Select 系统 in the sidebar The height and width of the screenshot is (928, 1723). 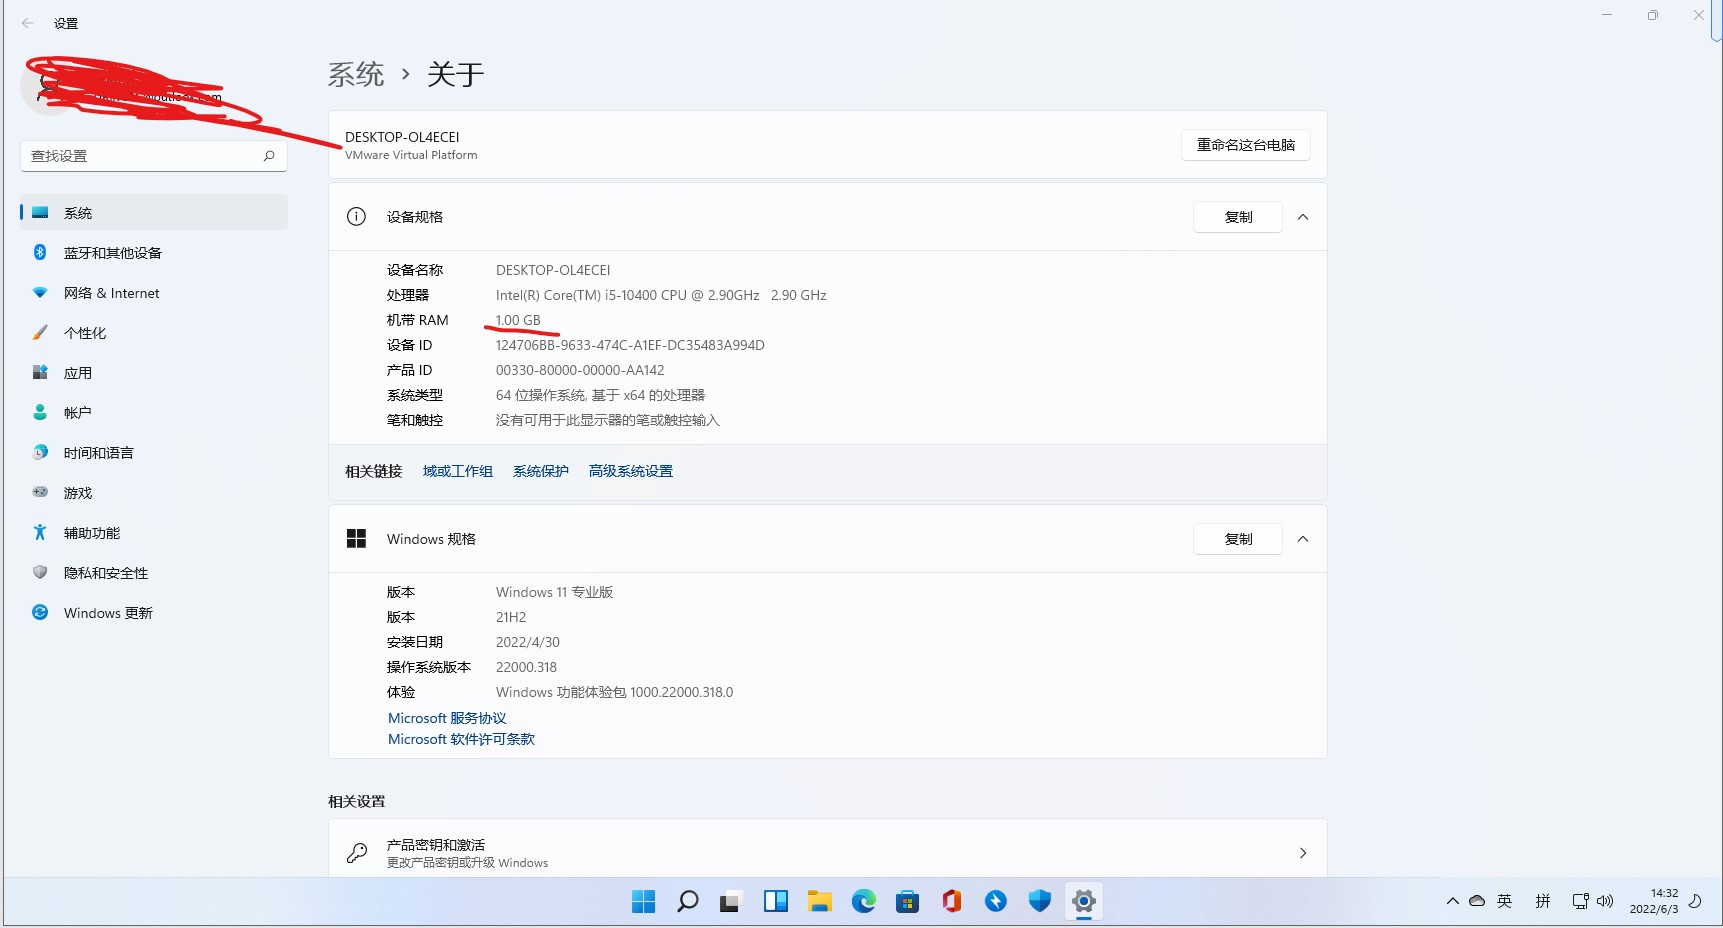pos(154,213)
